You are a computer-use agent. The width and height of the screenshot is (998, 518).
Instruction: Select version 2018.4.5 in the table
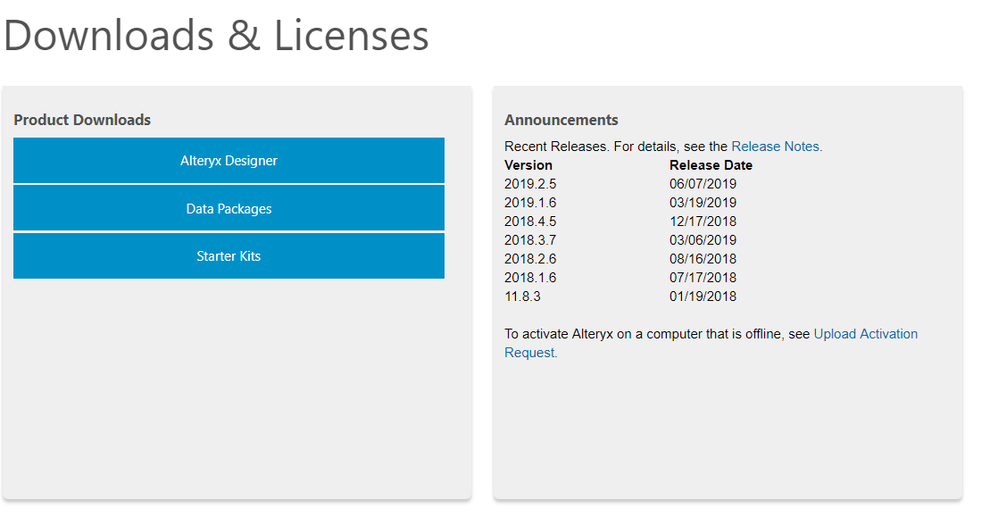(530, 221)
